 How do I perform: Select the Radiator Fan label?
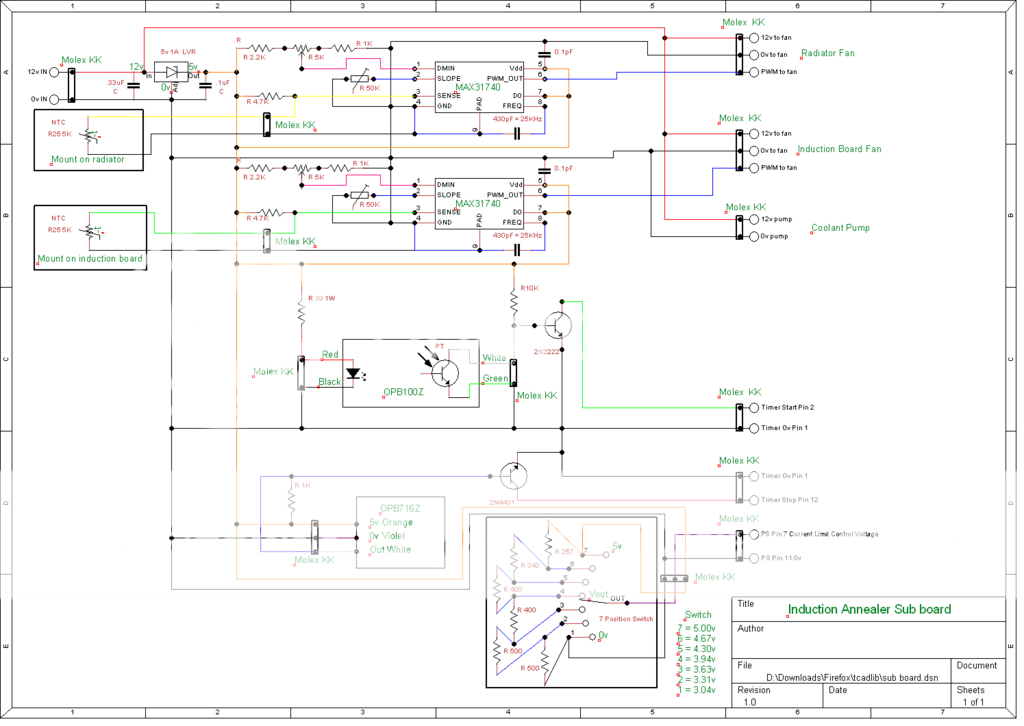click(x=828, y=54)
